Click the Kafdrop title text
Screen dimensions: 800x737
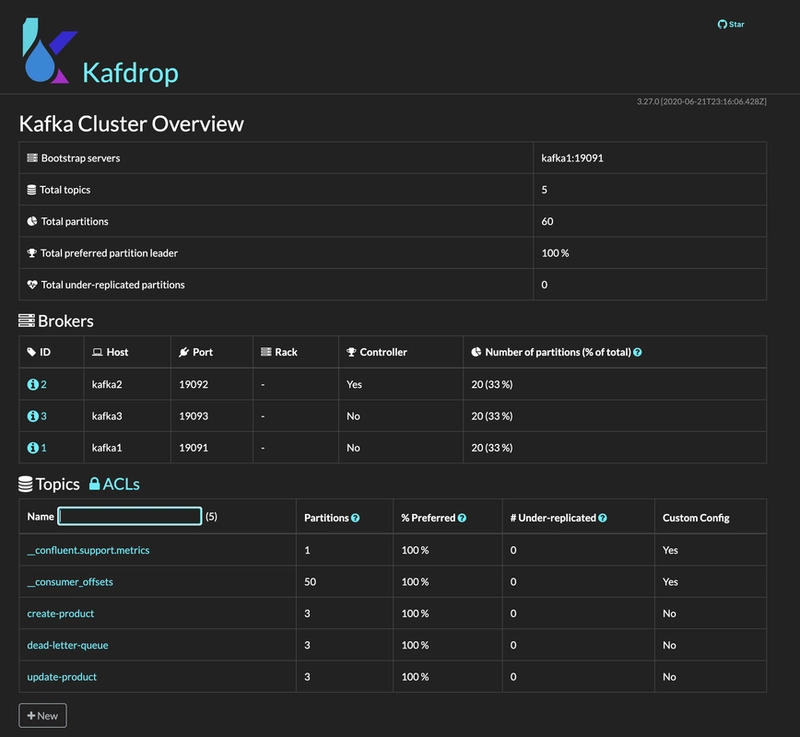(x=131, y=72)
